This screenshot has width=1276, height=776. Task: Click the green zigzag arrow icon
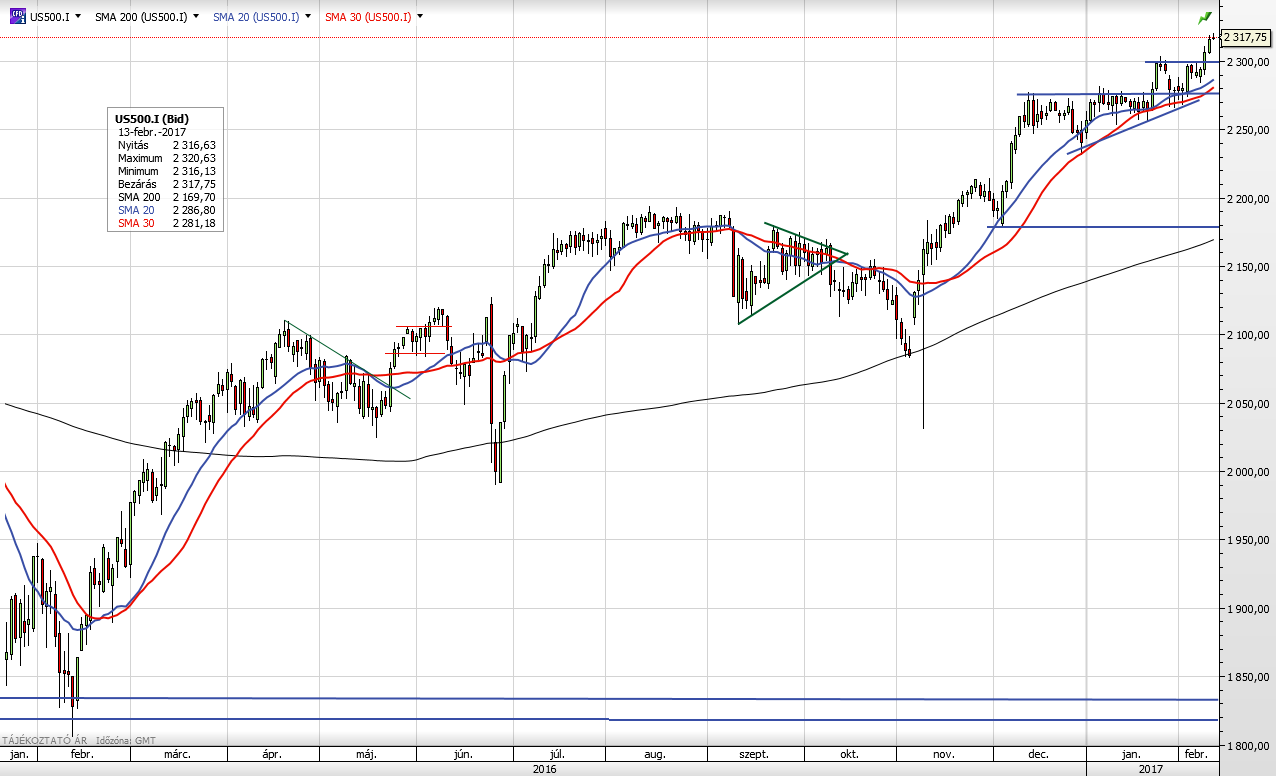coord(1205,17)
